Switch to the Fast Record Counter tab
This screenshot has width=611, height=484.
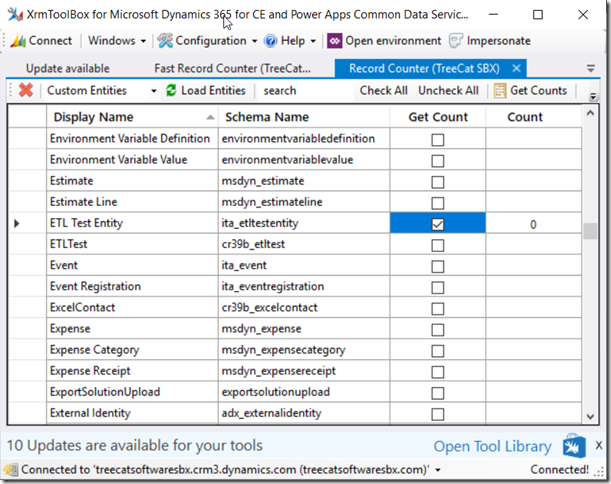point(233,69)
